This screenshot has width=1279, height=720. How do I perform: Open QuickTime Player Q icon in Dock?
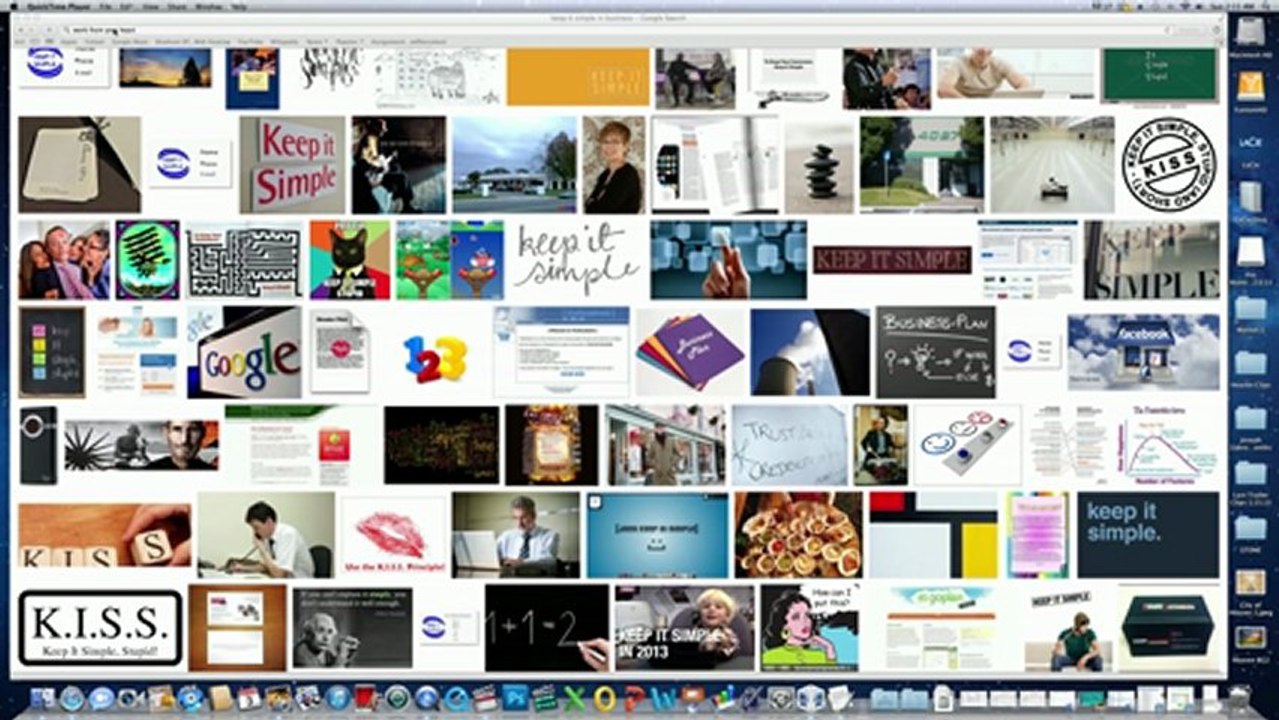point(457,697)
